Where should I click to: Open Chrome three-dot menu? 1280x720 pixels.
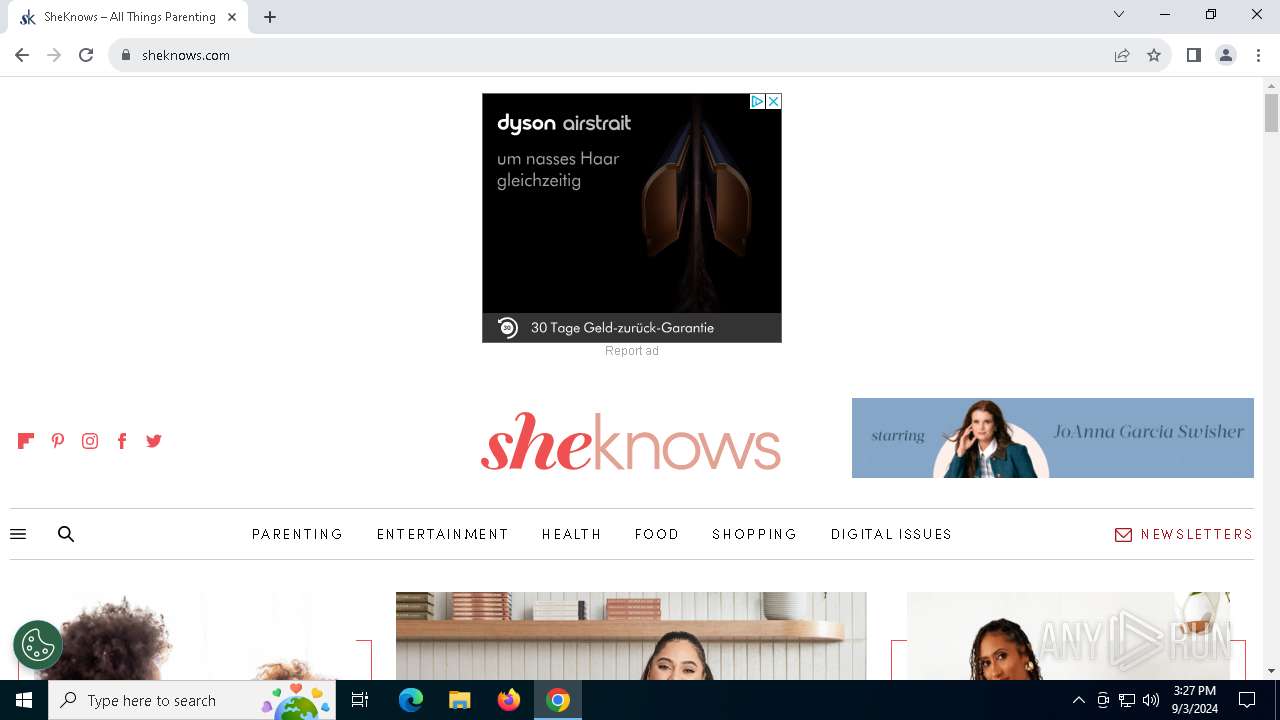tap(1258, 55)
